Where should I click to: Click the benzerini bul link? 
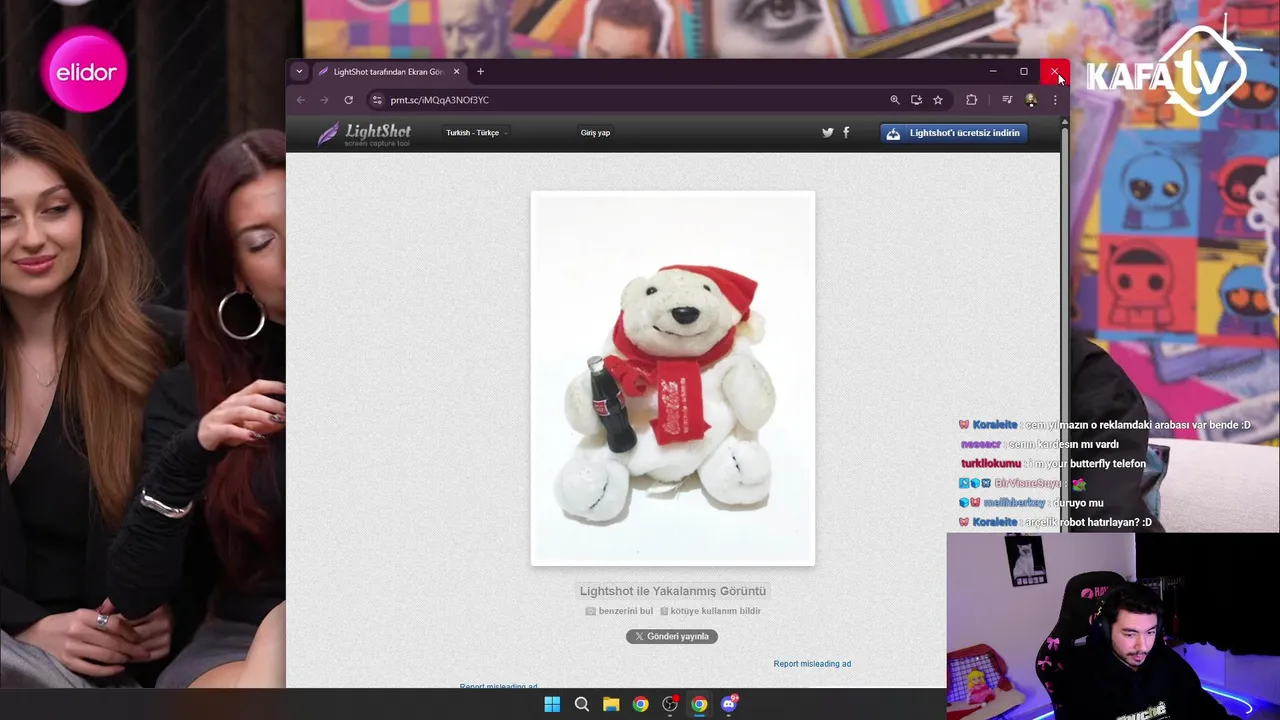(x=619, y=611)
